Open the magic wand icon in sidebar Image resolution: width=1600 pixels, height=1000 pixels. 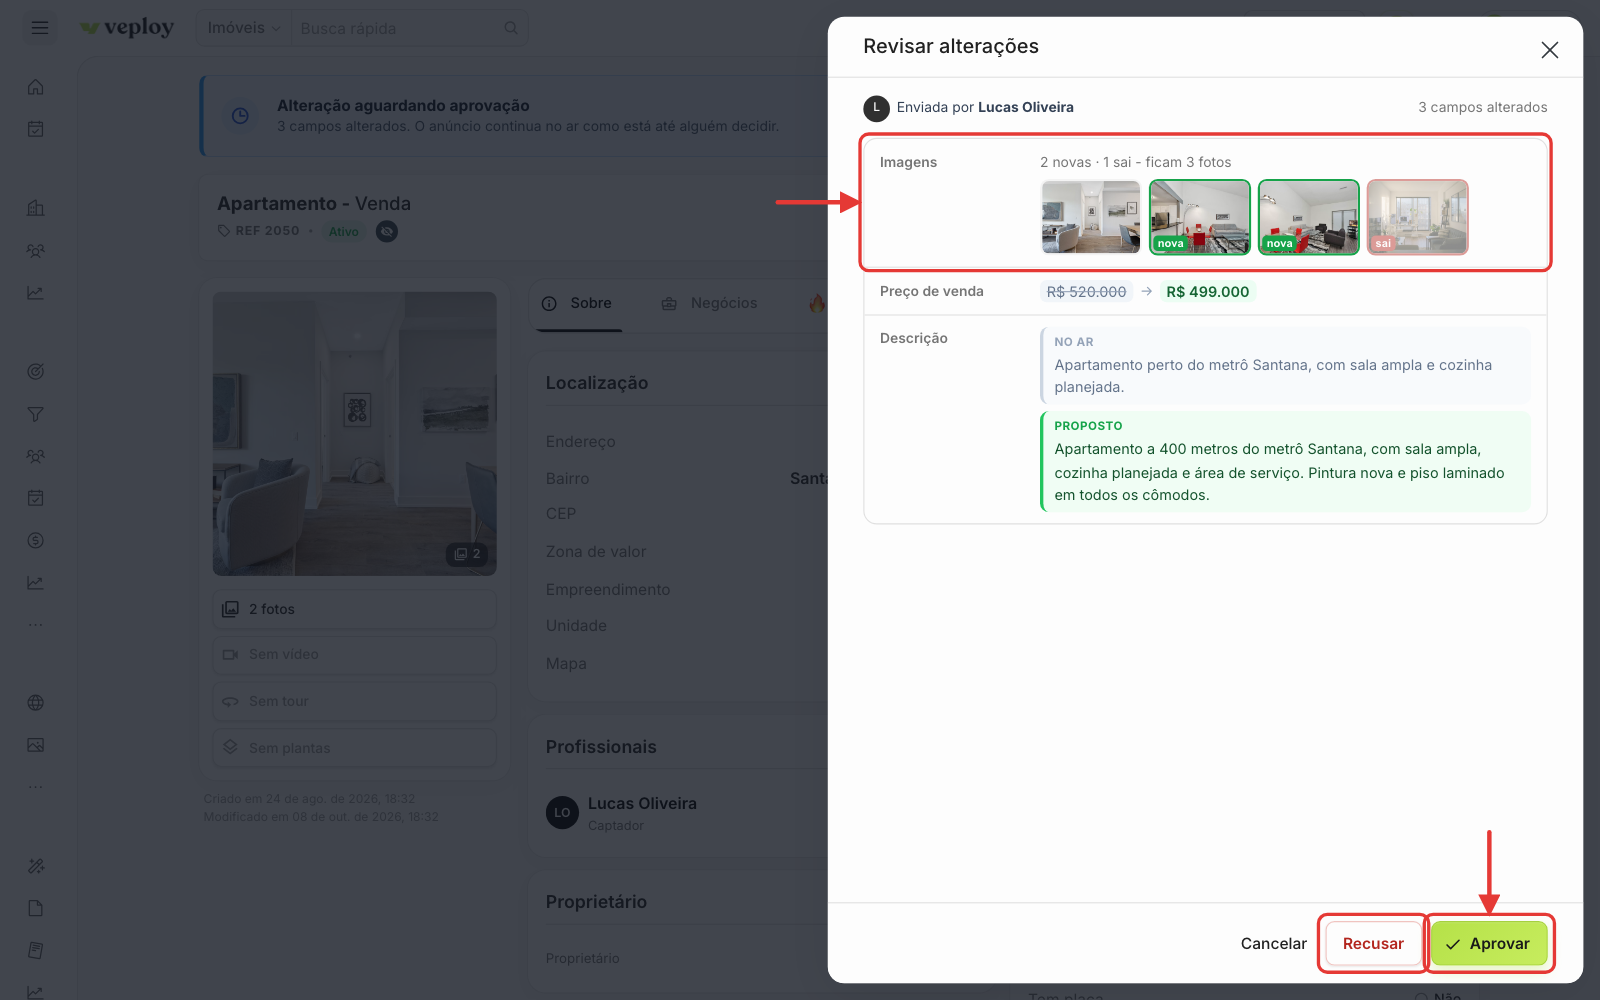(36, 866)
